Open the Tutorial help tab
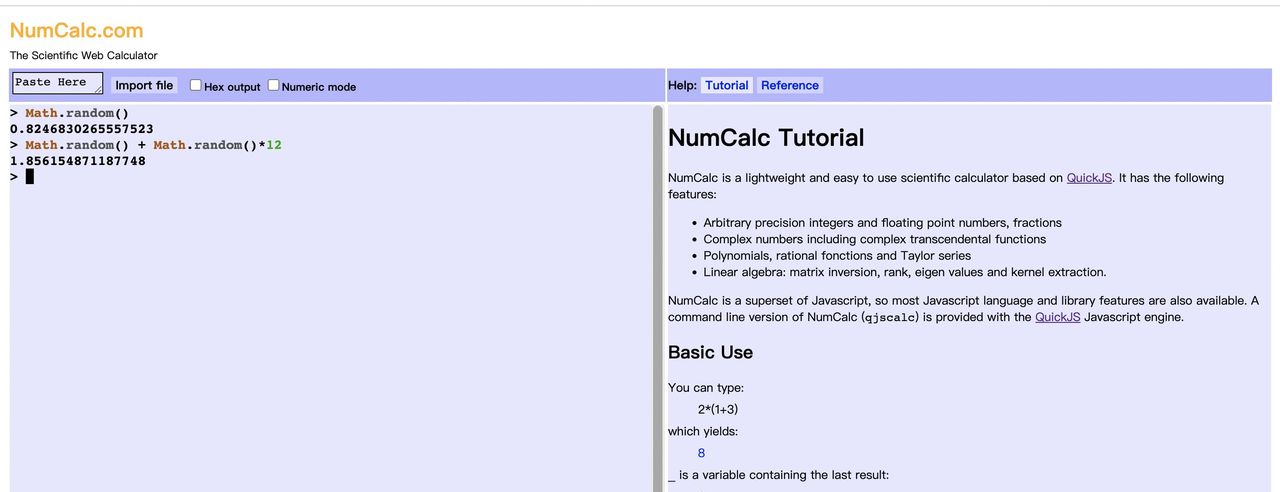This screenshot has width=1280, height=492. tap(726, 86)
